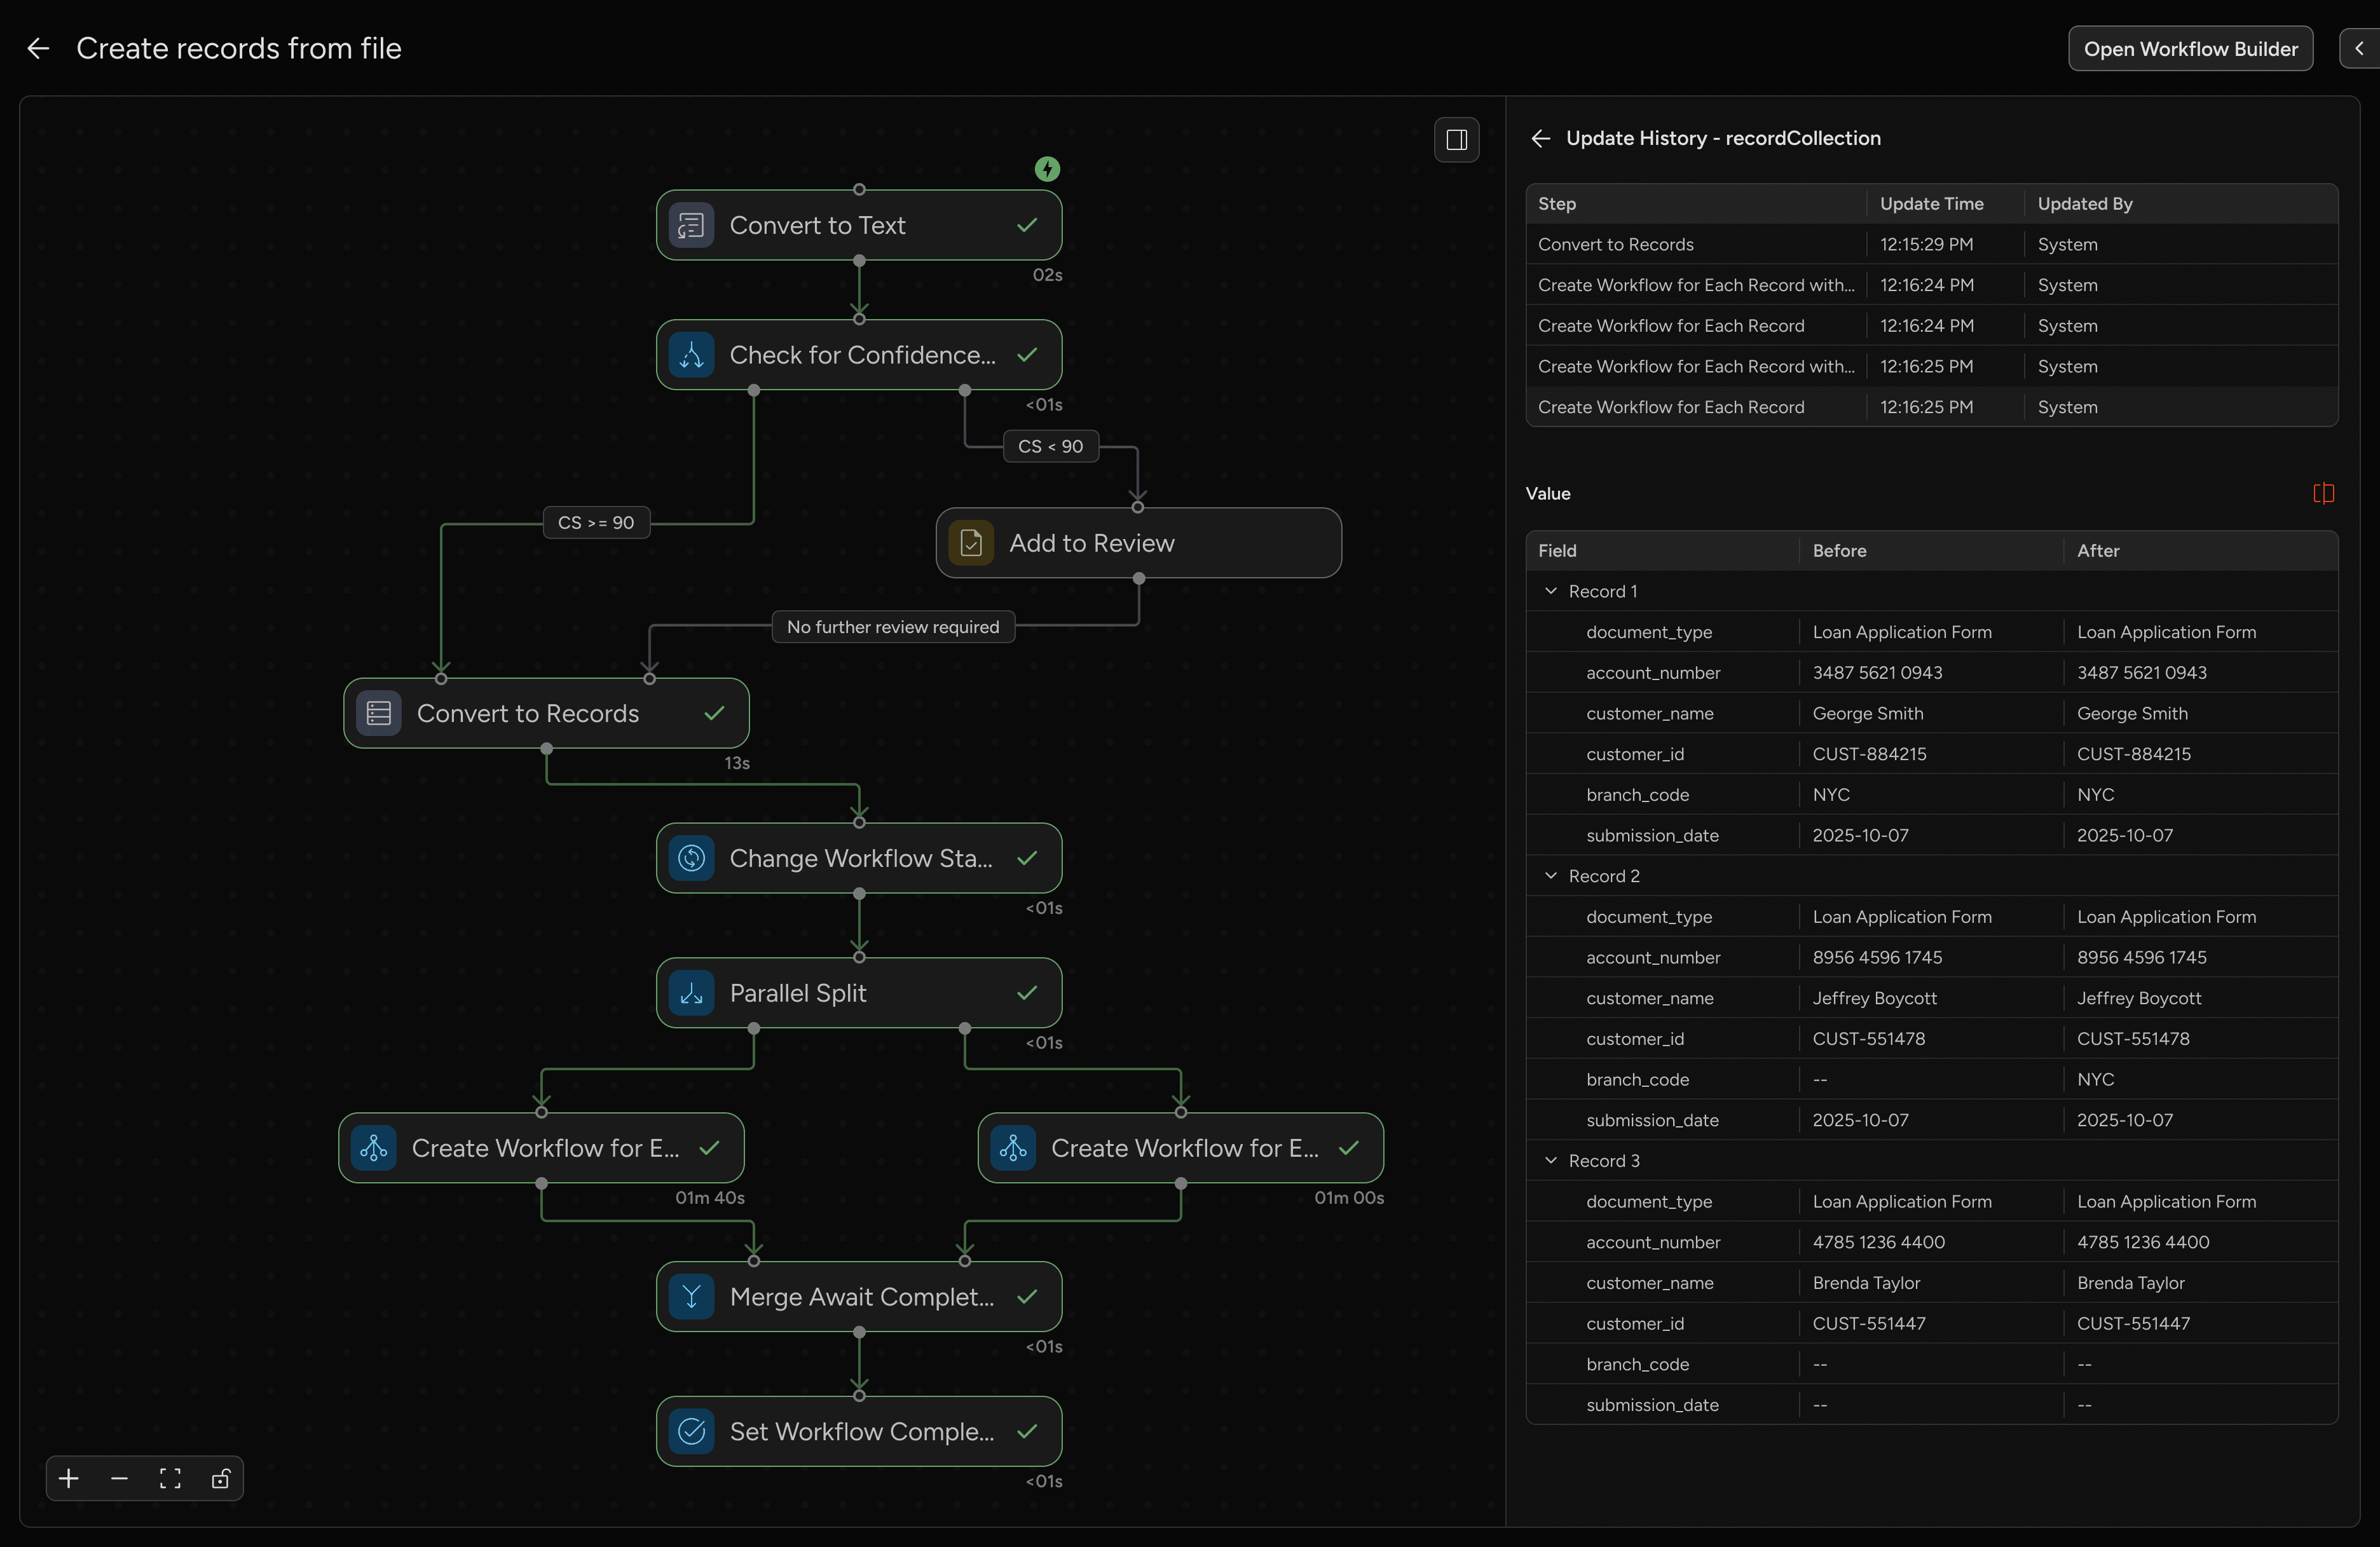Click the green lightning trigger icon
The height and width of the screenshot is (1547, 2380).
[x=1047, y=168]
